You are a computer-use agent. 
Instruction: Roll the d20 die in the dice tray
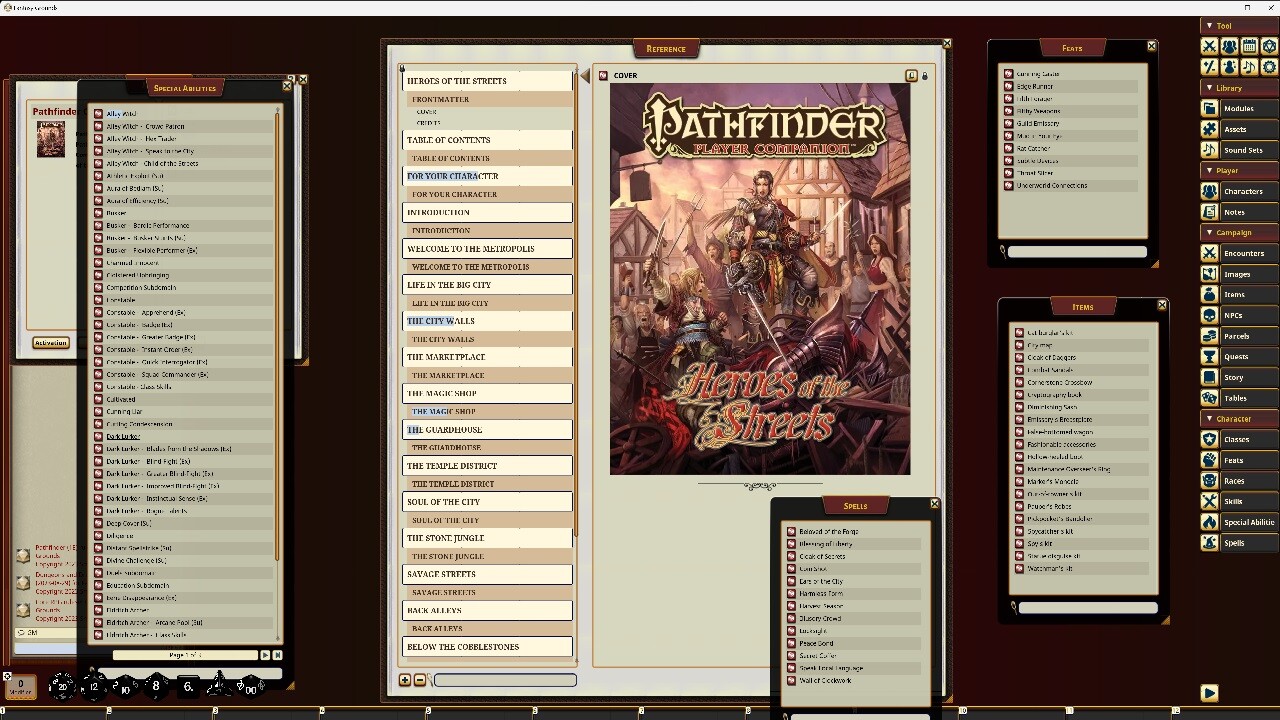(62, 687)
